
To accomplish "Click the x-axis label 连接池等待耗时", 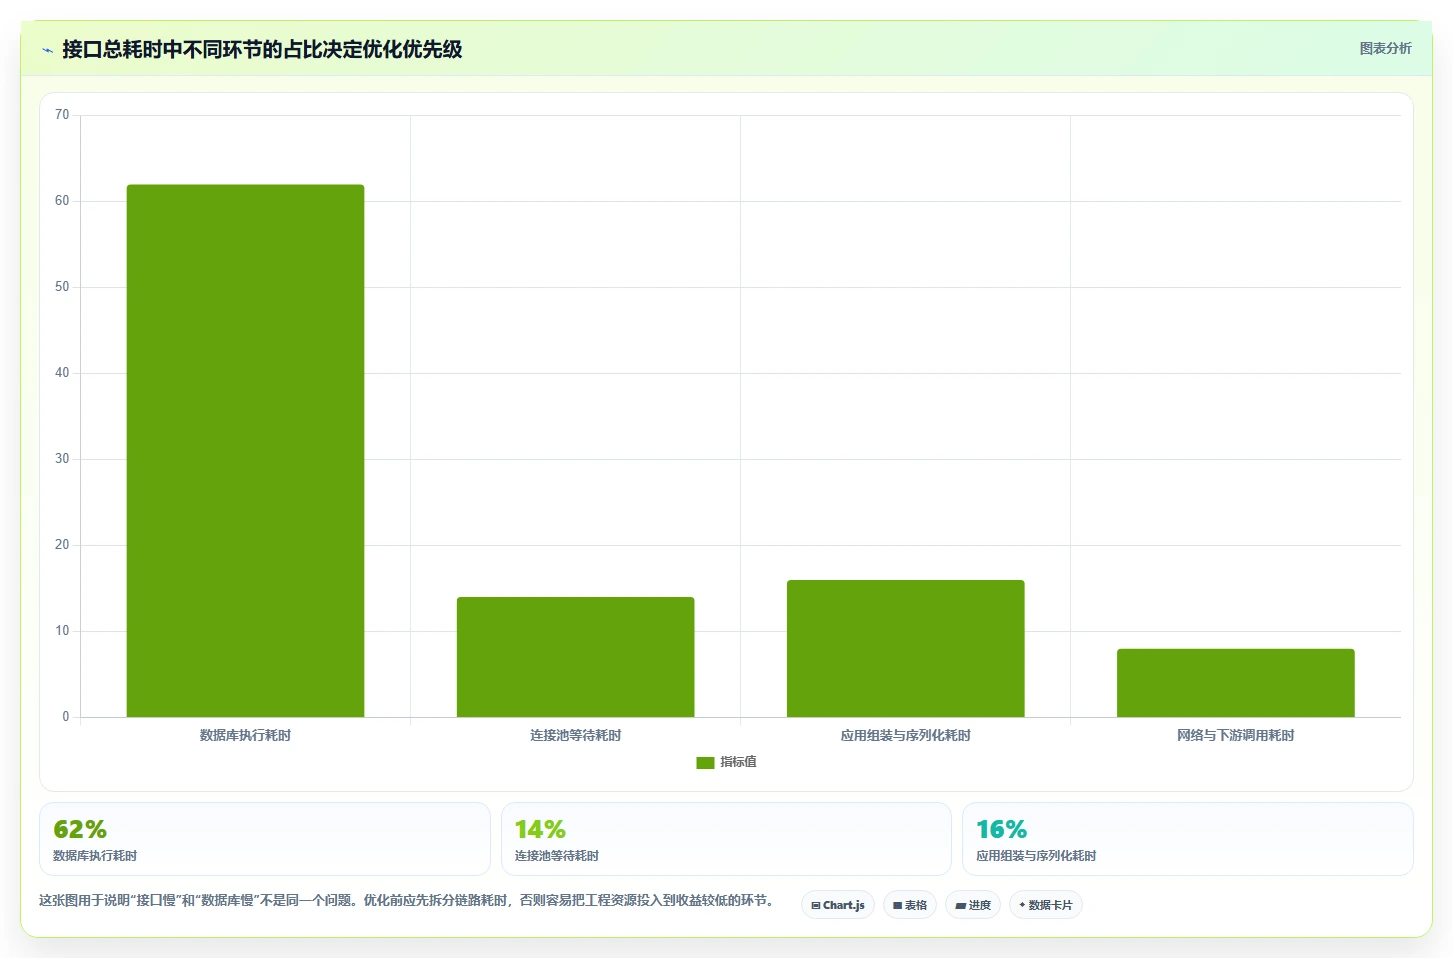I will [575, 735].
